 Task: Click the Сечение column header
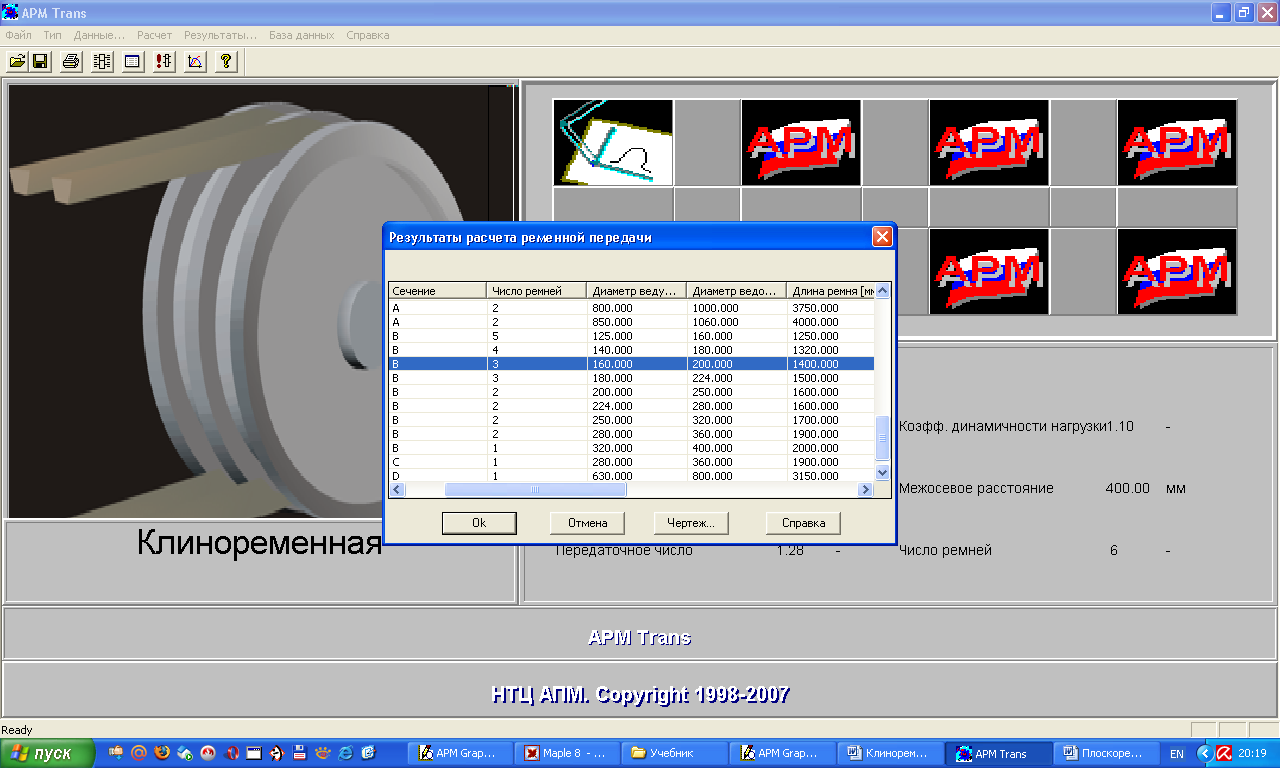(438, 291)
